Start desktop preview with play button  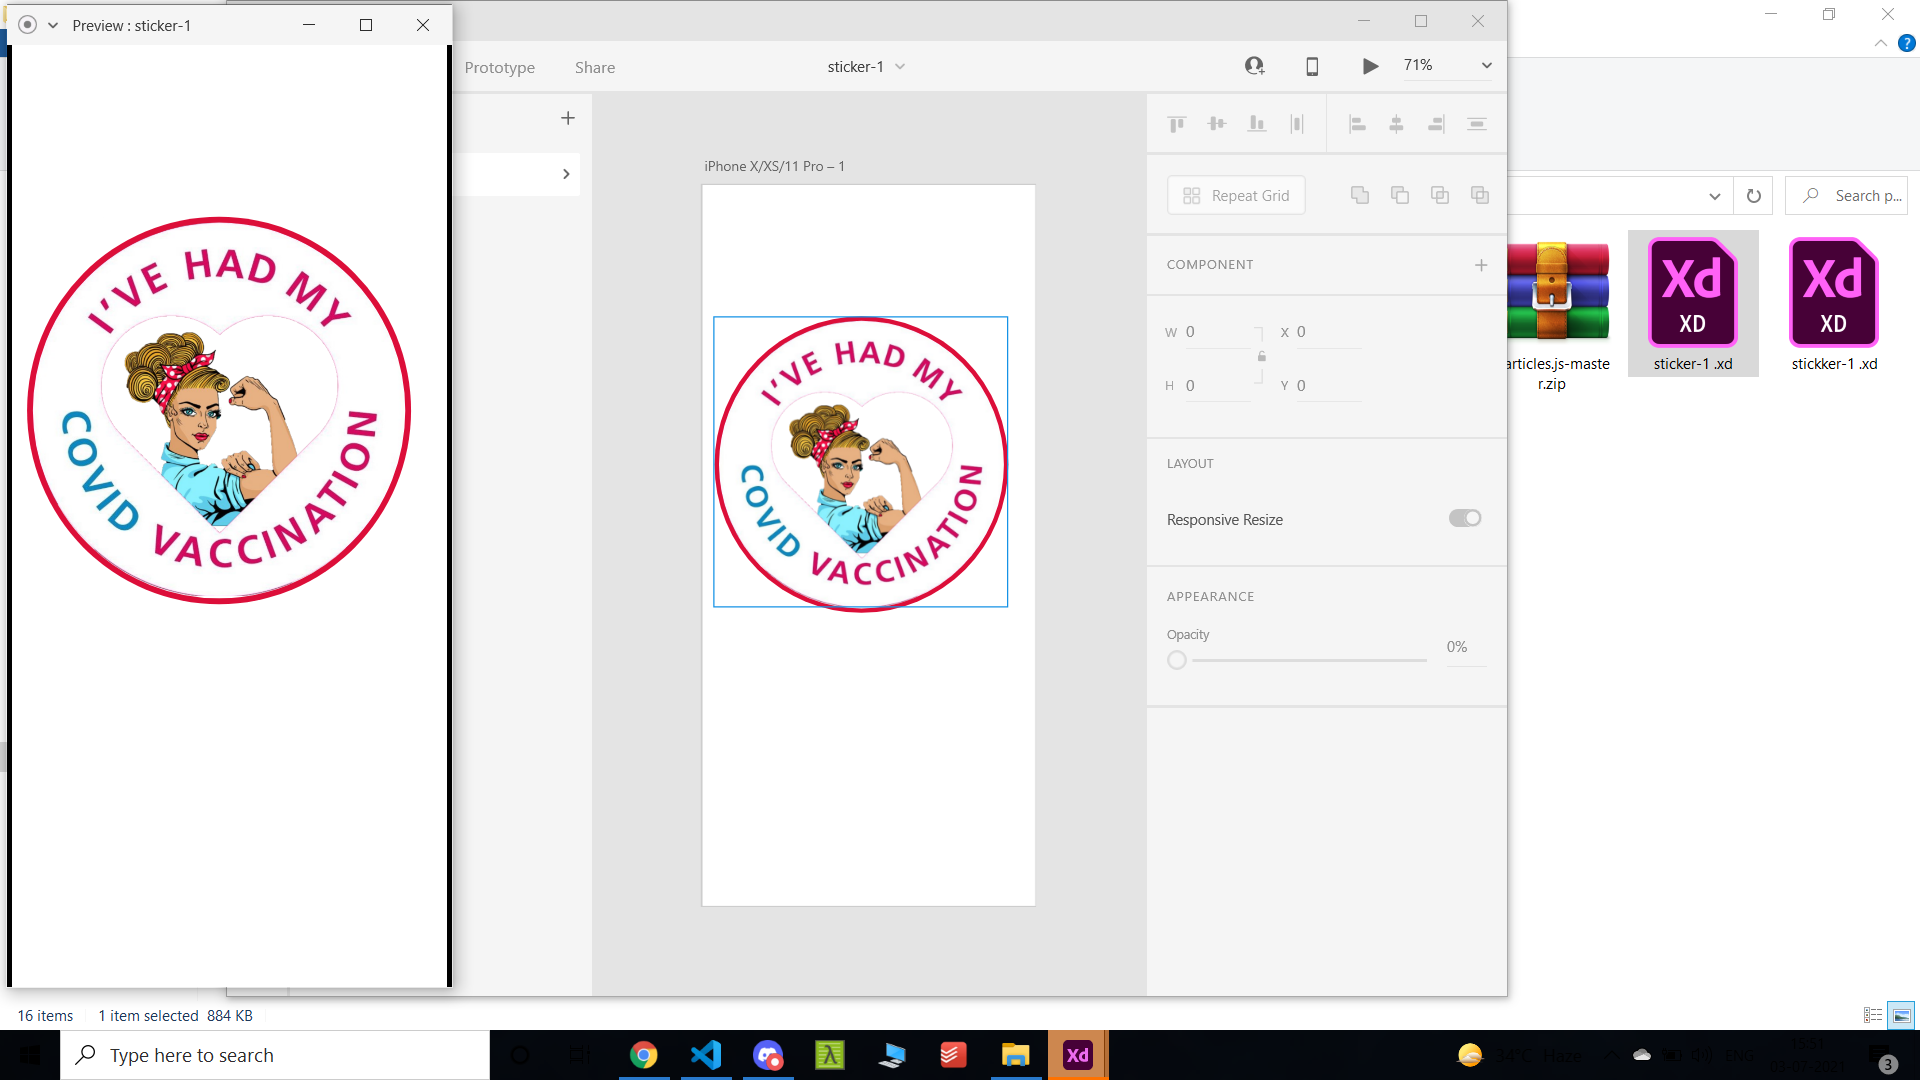pos(1370,66)
